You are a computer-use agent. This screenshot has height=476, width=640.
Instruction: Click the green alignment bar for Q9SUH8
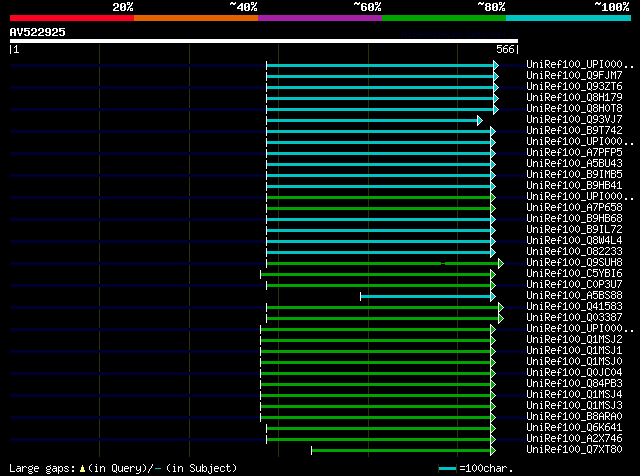coord(382,264)
